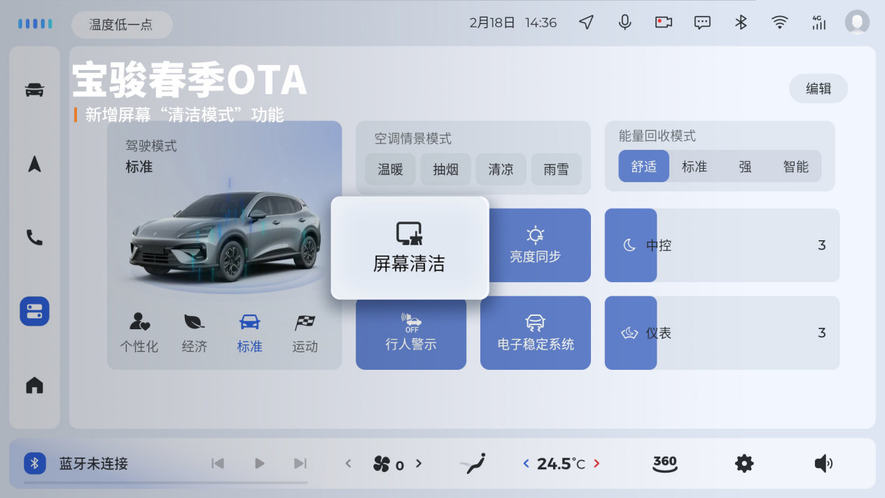Tap the 屏幕清洁 screen clean button

pyautogui.click(x=409, y=248)
